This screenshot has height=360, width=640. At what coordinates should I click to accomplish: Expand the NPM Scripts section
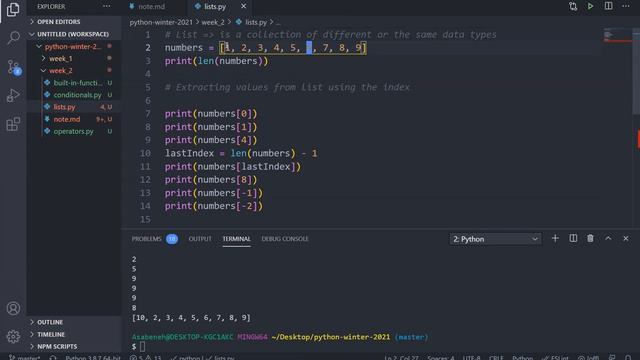pos(57,347)
